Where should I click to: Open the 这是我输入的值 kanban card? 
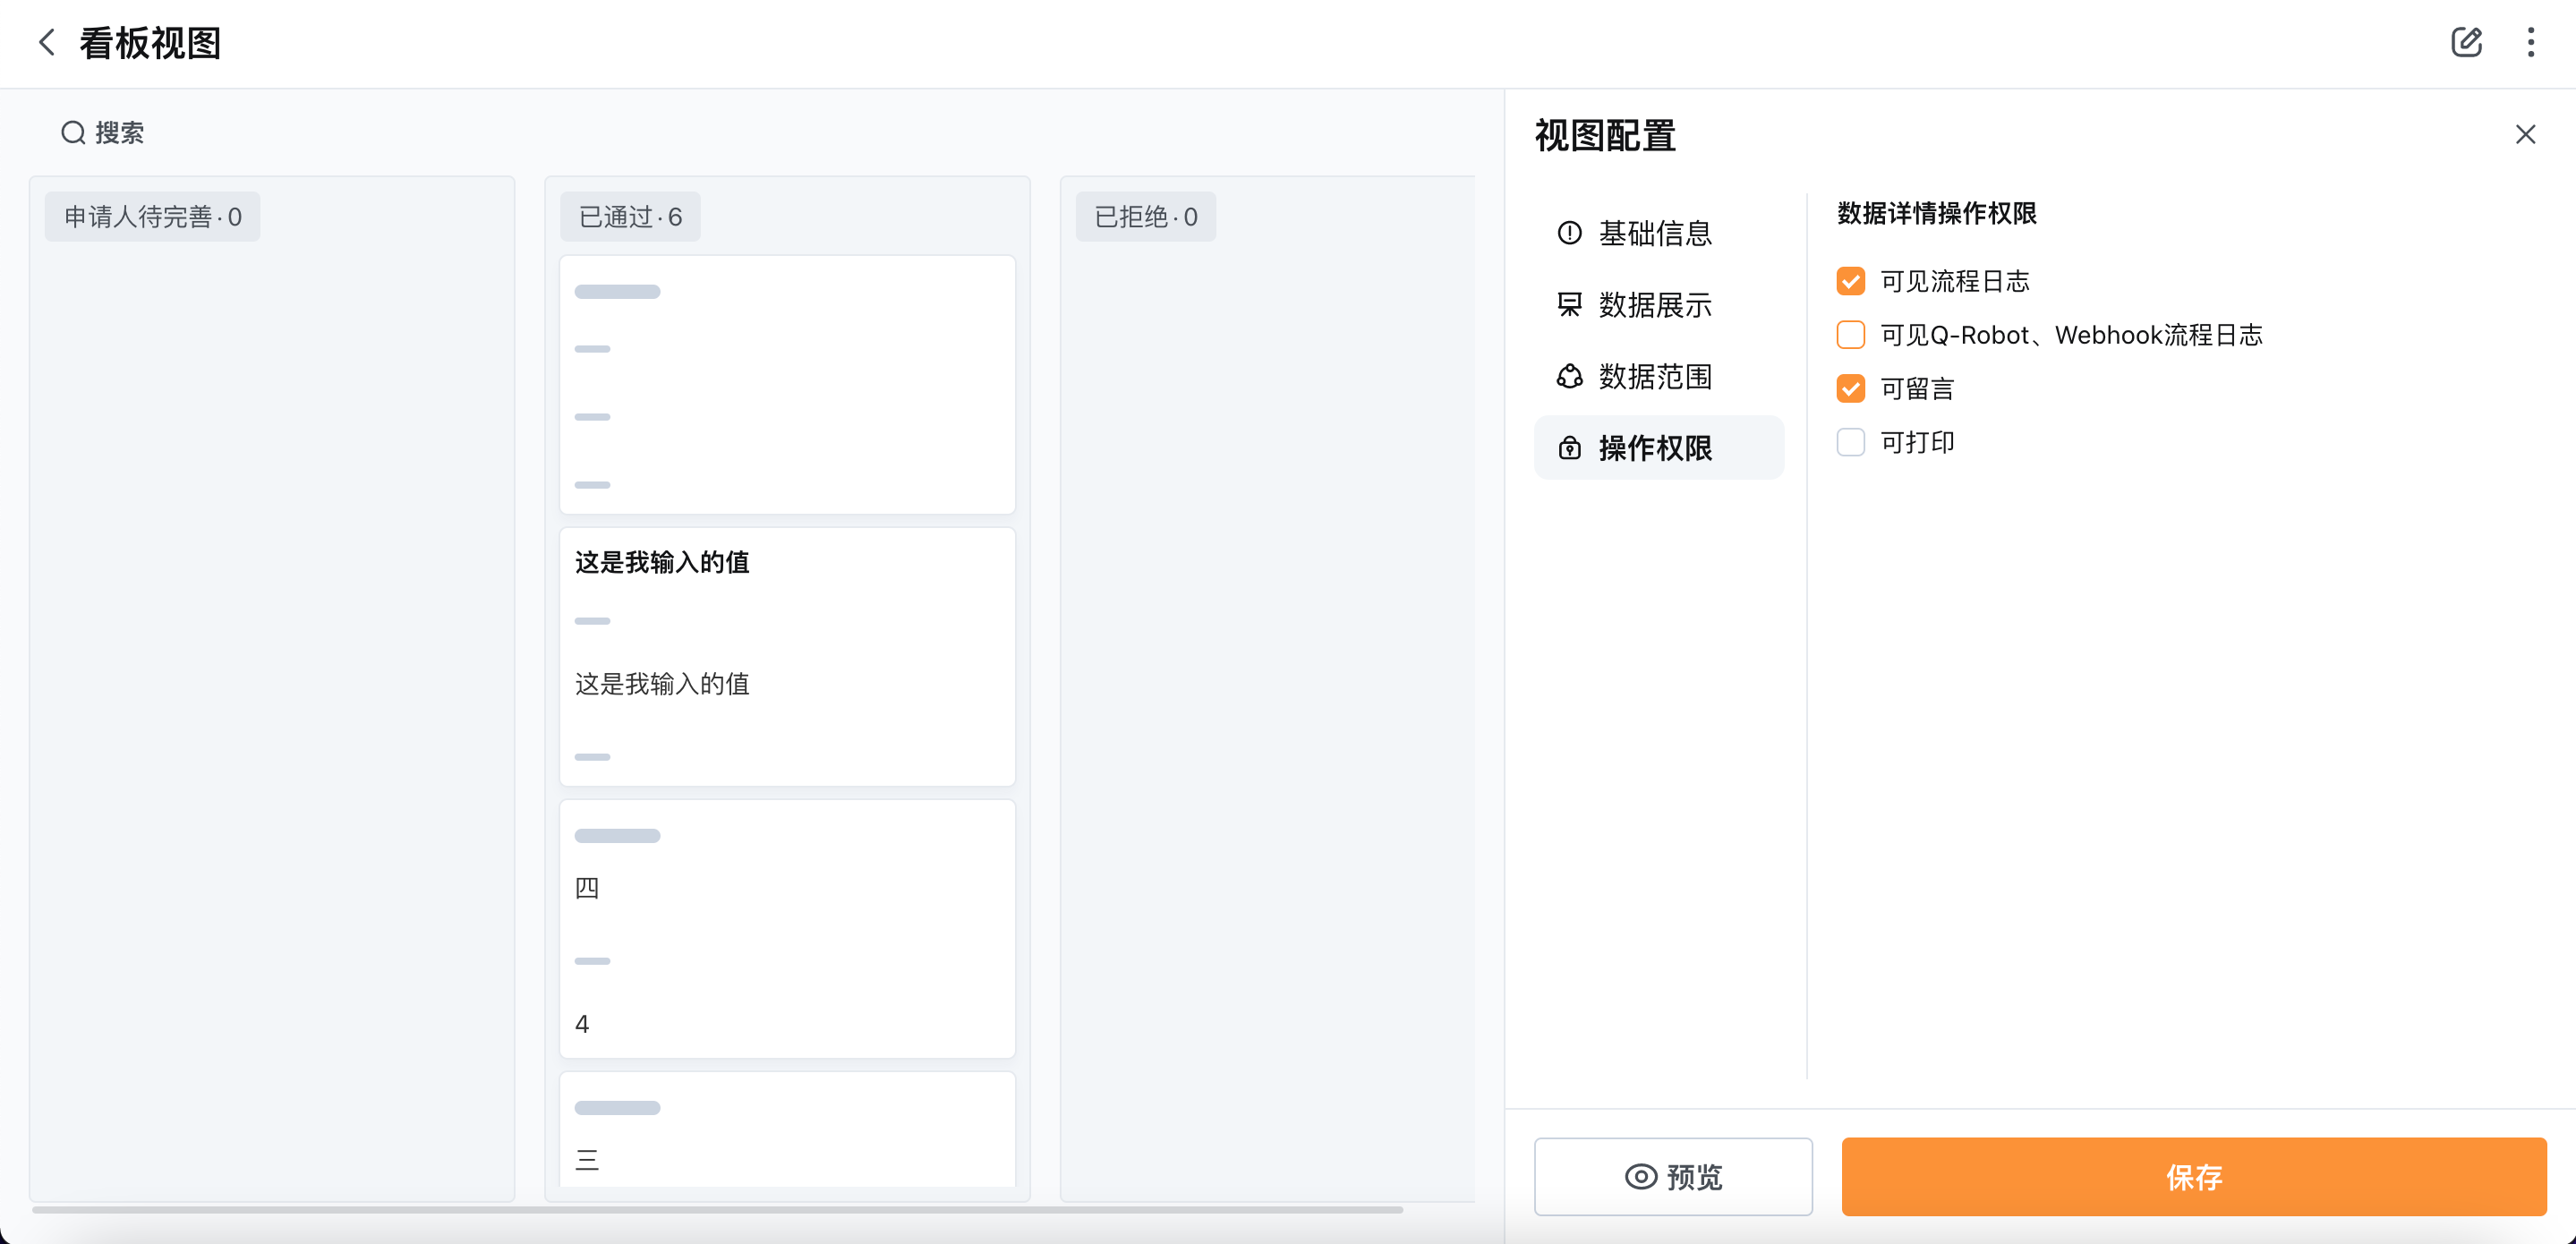pos(787,657)
